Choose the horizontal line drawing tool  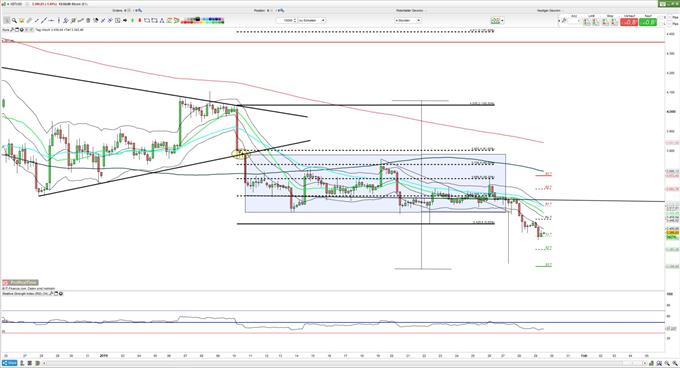[51, 20]
